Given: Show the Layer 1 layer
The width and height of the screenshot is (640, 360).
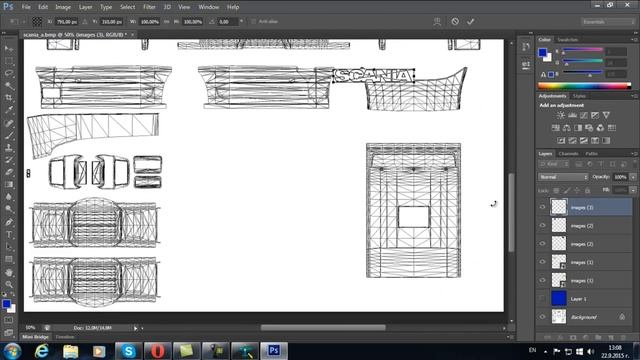Looking at the screenshot, I should tap(542, 299).
